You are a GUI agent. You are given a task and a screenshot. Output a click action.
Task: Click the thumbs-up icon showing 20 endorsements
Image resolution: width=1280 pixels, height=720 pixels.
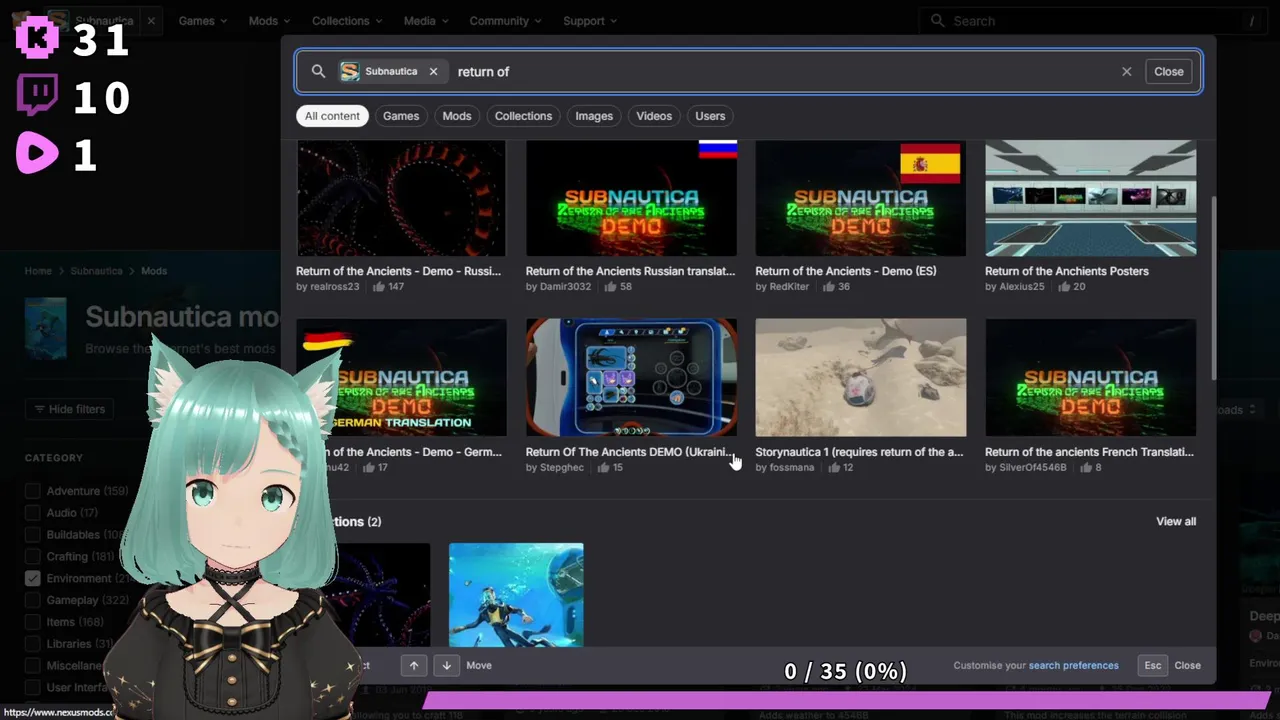pyautogui.click(x=1063, y=287)
